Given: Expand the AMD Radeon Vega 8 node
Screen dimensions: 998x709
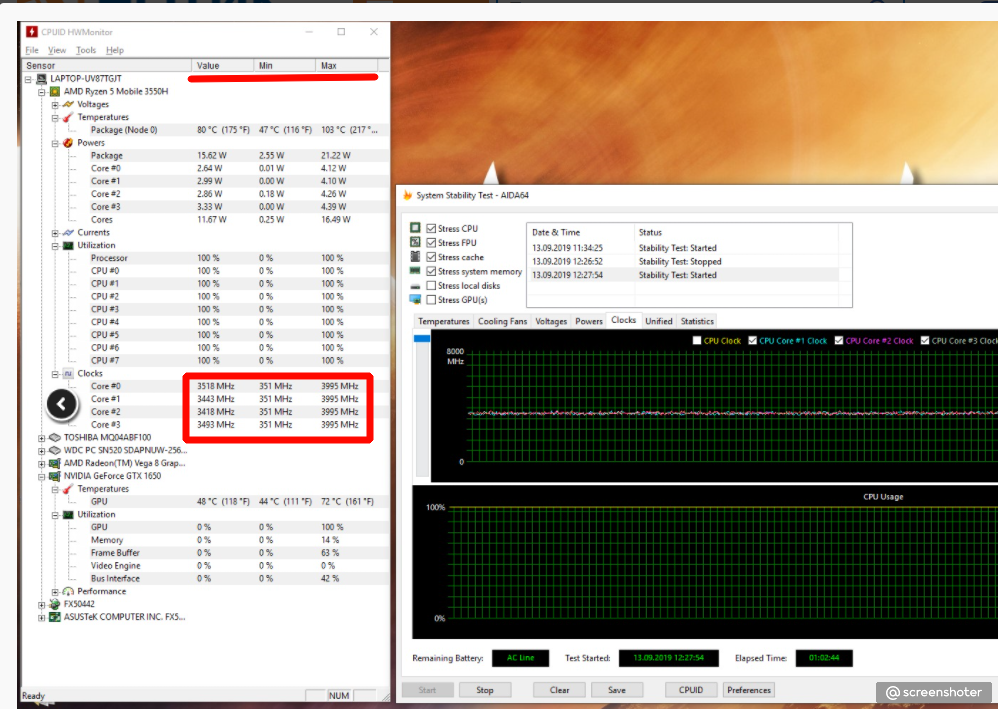Looking at the screenshot, I should (x=41, y=463).
